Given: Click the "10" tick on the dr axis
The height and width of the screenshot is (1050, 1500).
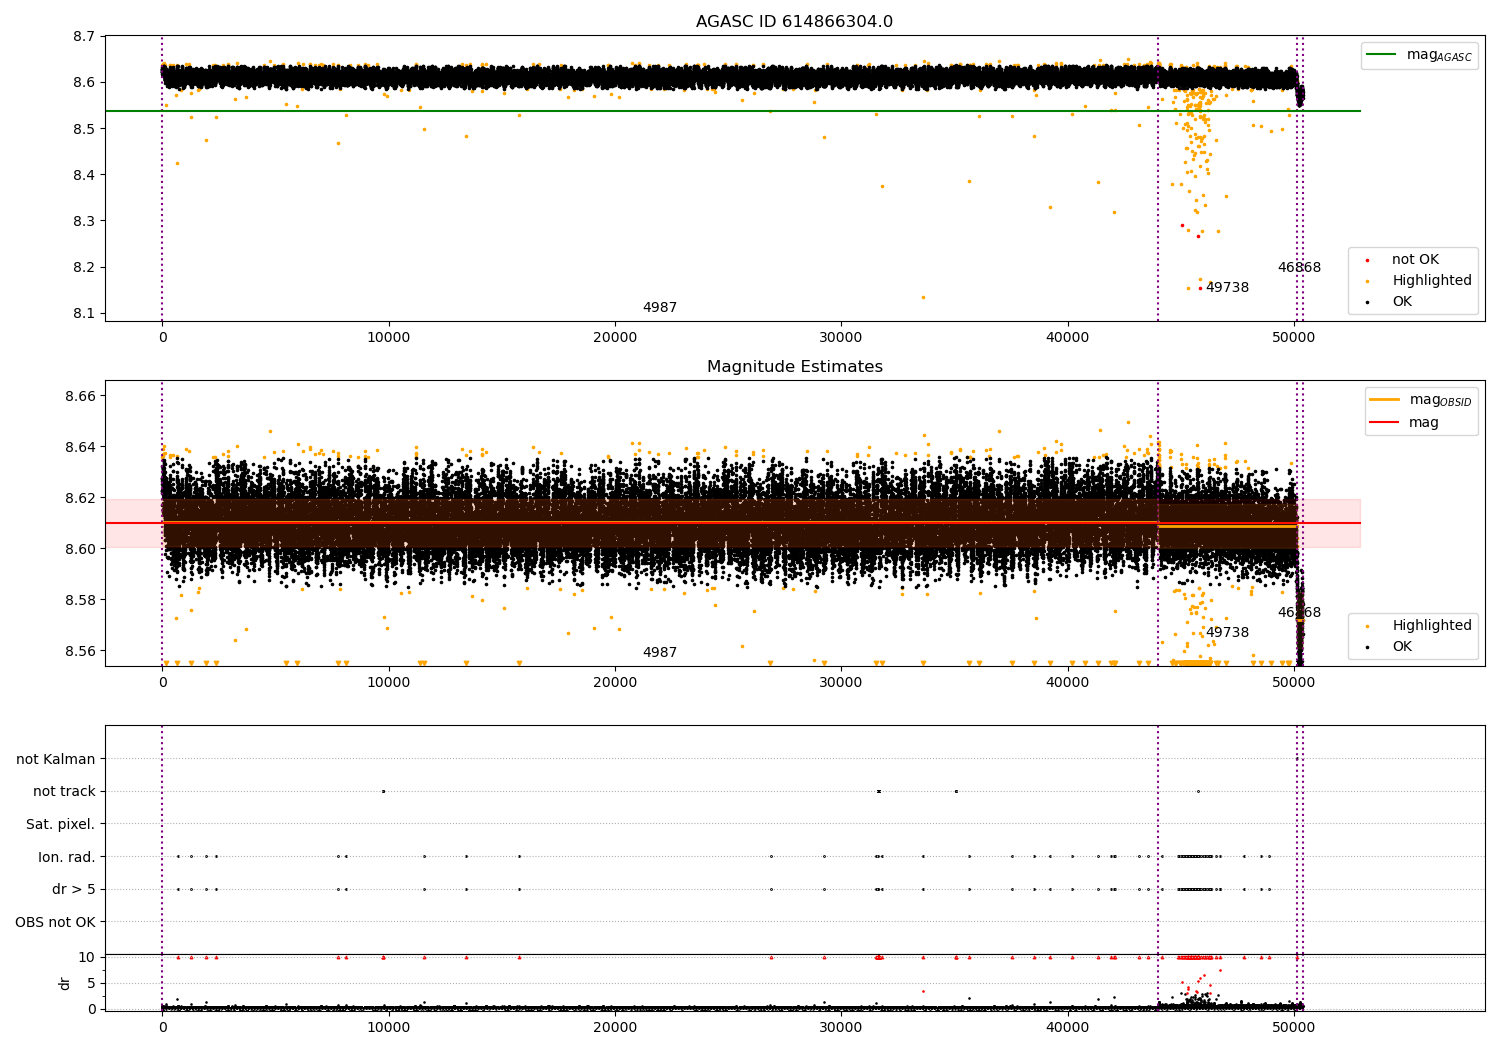Looking at the screenshot, I should pos(87,958).
